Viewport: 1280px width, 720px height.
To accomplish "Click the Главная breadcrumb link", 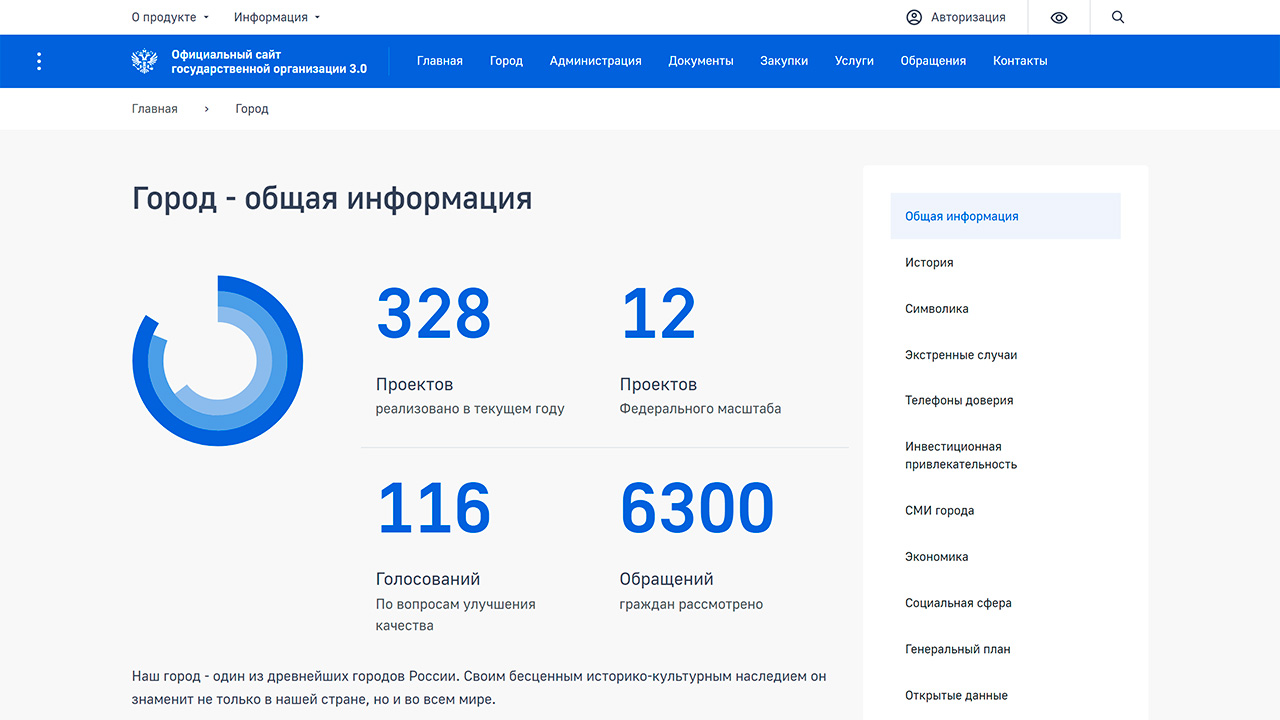I will [x=155, y=109].
